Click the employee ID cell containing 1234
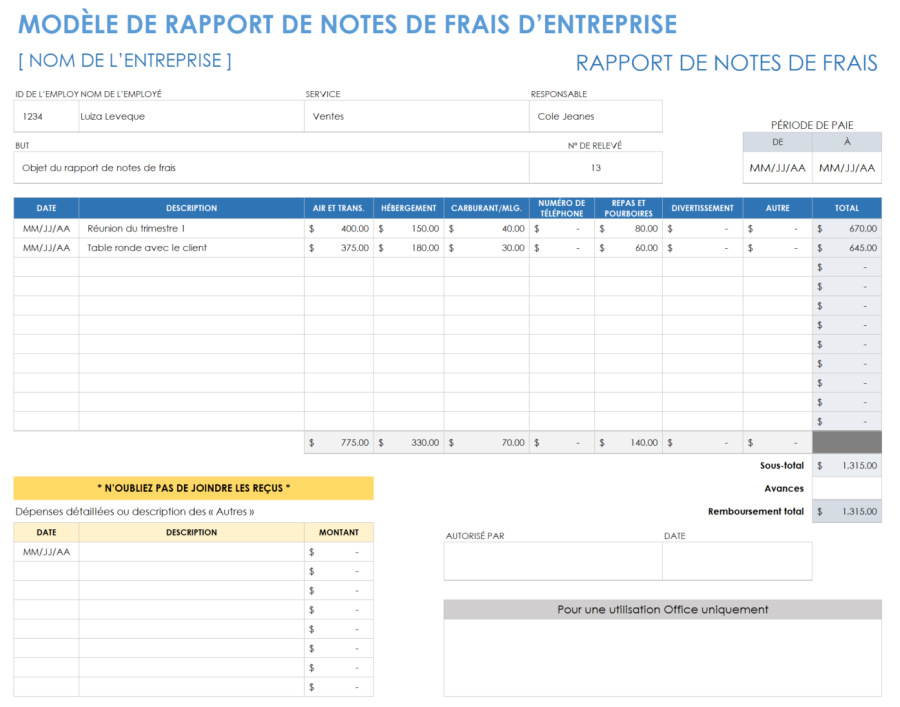Viewport: 900px width, 707px height. click(44, 116)
